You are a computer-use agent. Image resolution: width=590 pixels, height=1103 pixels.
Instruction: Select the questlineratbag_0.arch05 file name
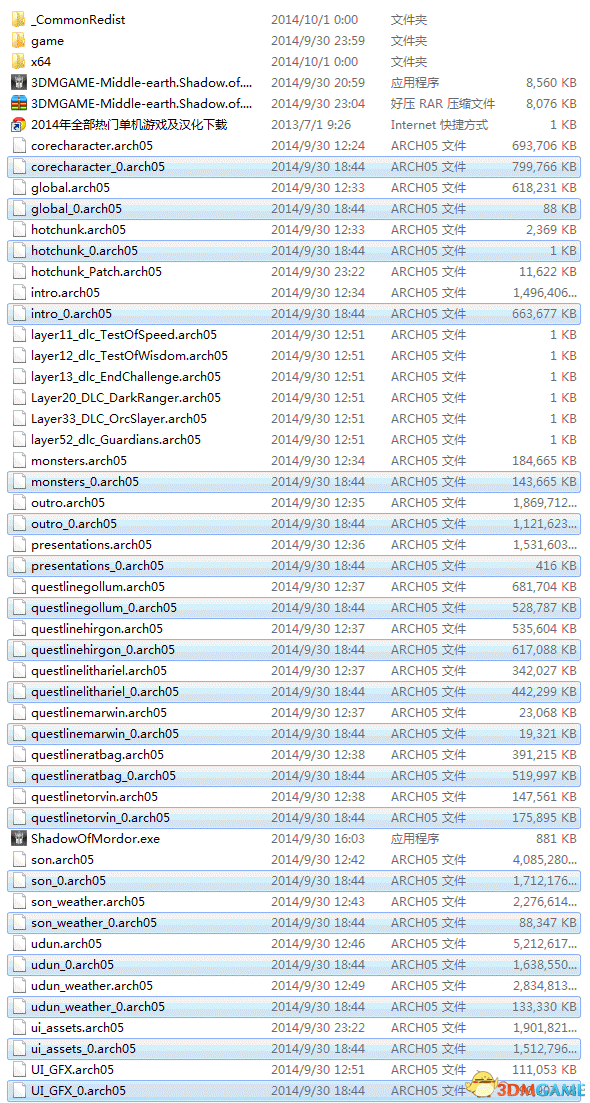click(103, 776)
